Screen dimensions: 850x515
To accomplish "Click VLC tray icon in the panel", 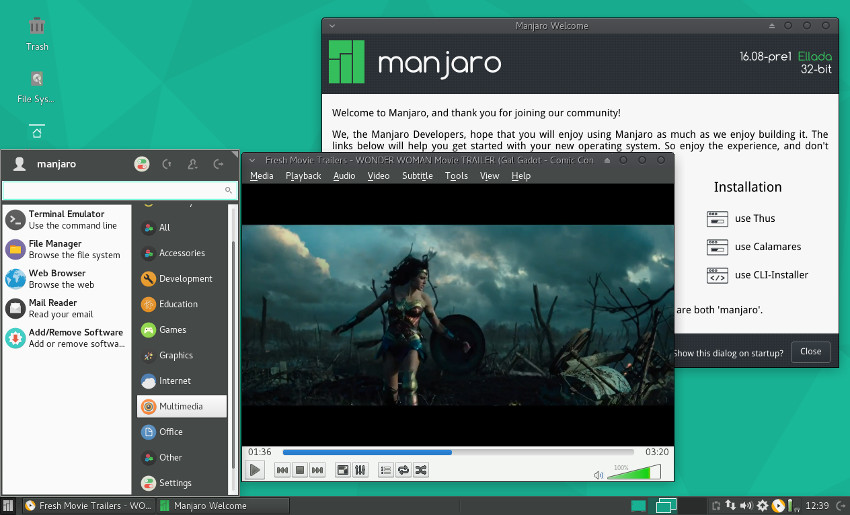I will 778,505.
